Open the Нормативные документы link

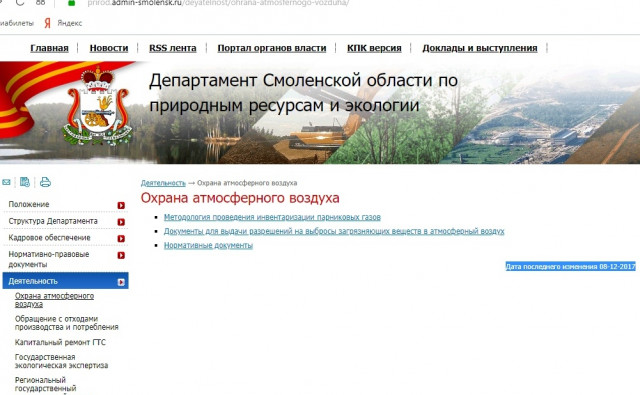tap(208, 245)
